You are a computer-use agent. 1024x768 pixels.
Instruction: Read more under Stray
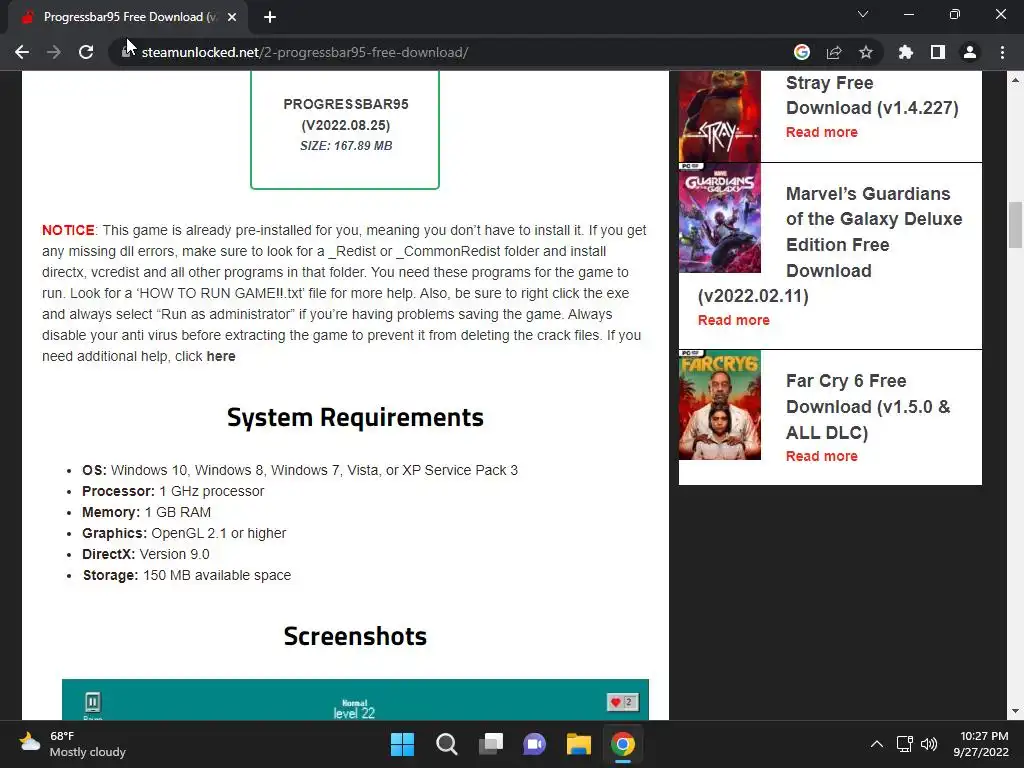point(822,132)
